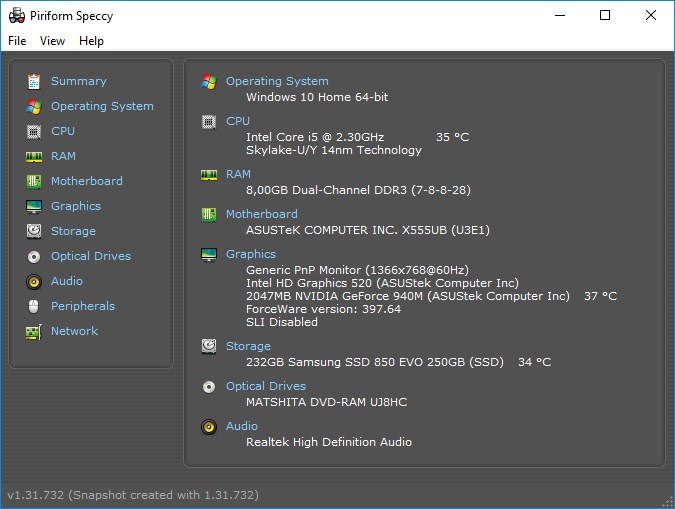Click the Audio speaker icon in sidebar
Image resolution: width=675 pixels, height=509 pixels.
[x=34, y=282]
